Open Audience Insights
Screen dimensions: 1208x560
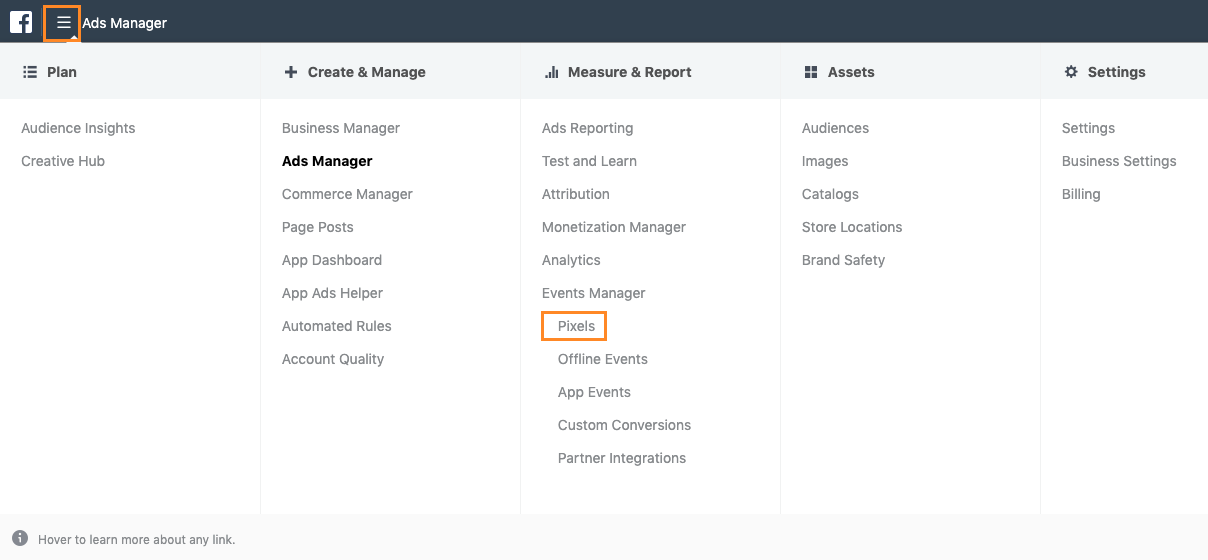point(78,128)
